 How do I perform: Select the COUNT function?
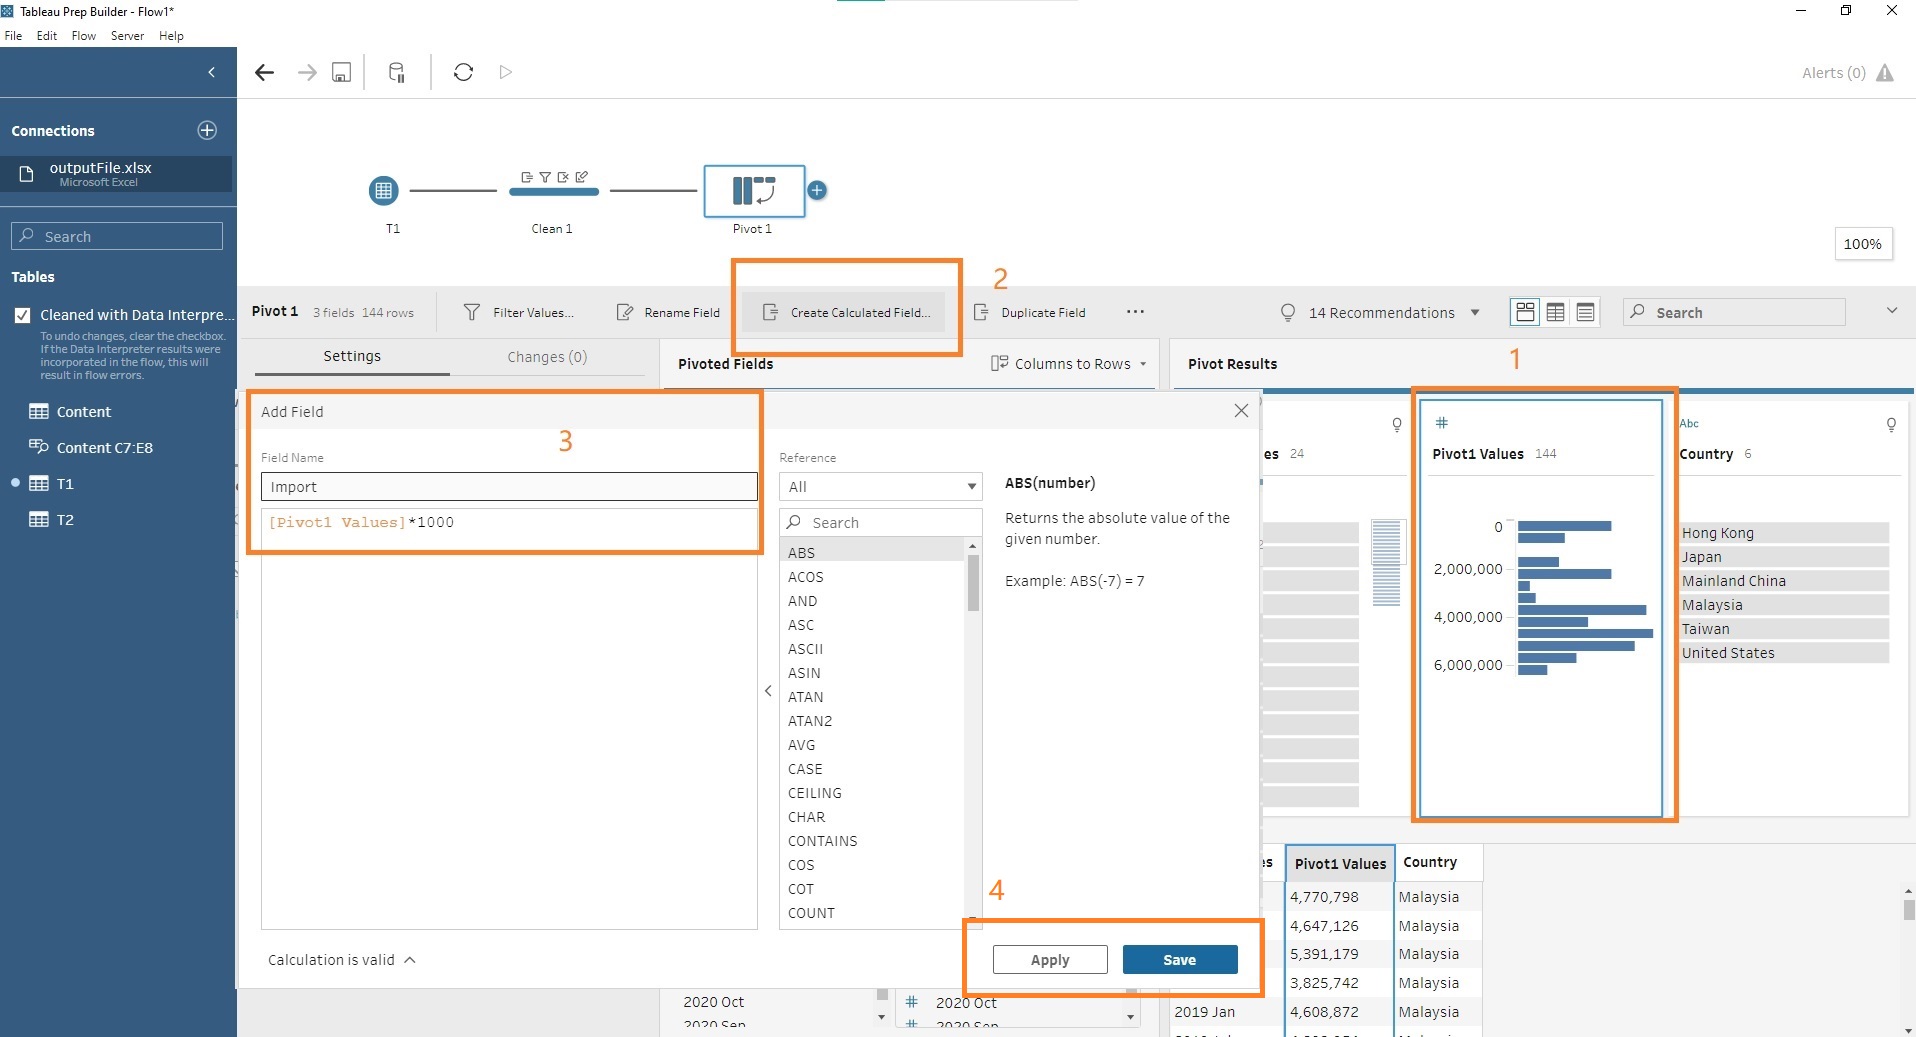coord(872,913)
